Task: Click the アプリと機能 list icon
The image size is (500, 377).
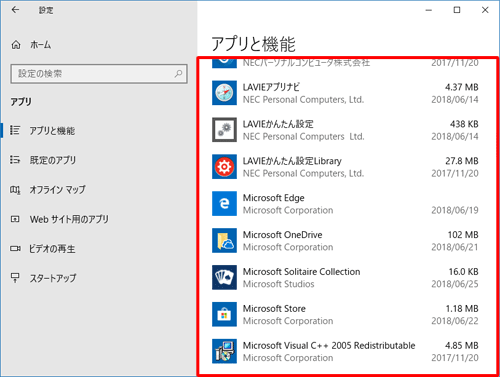Action: [x=15, y=130]
